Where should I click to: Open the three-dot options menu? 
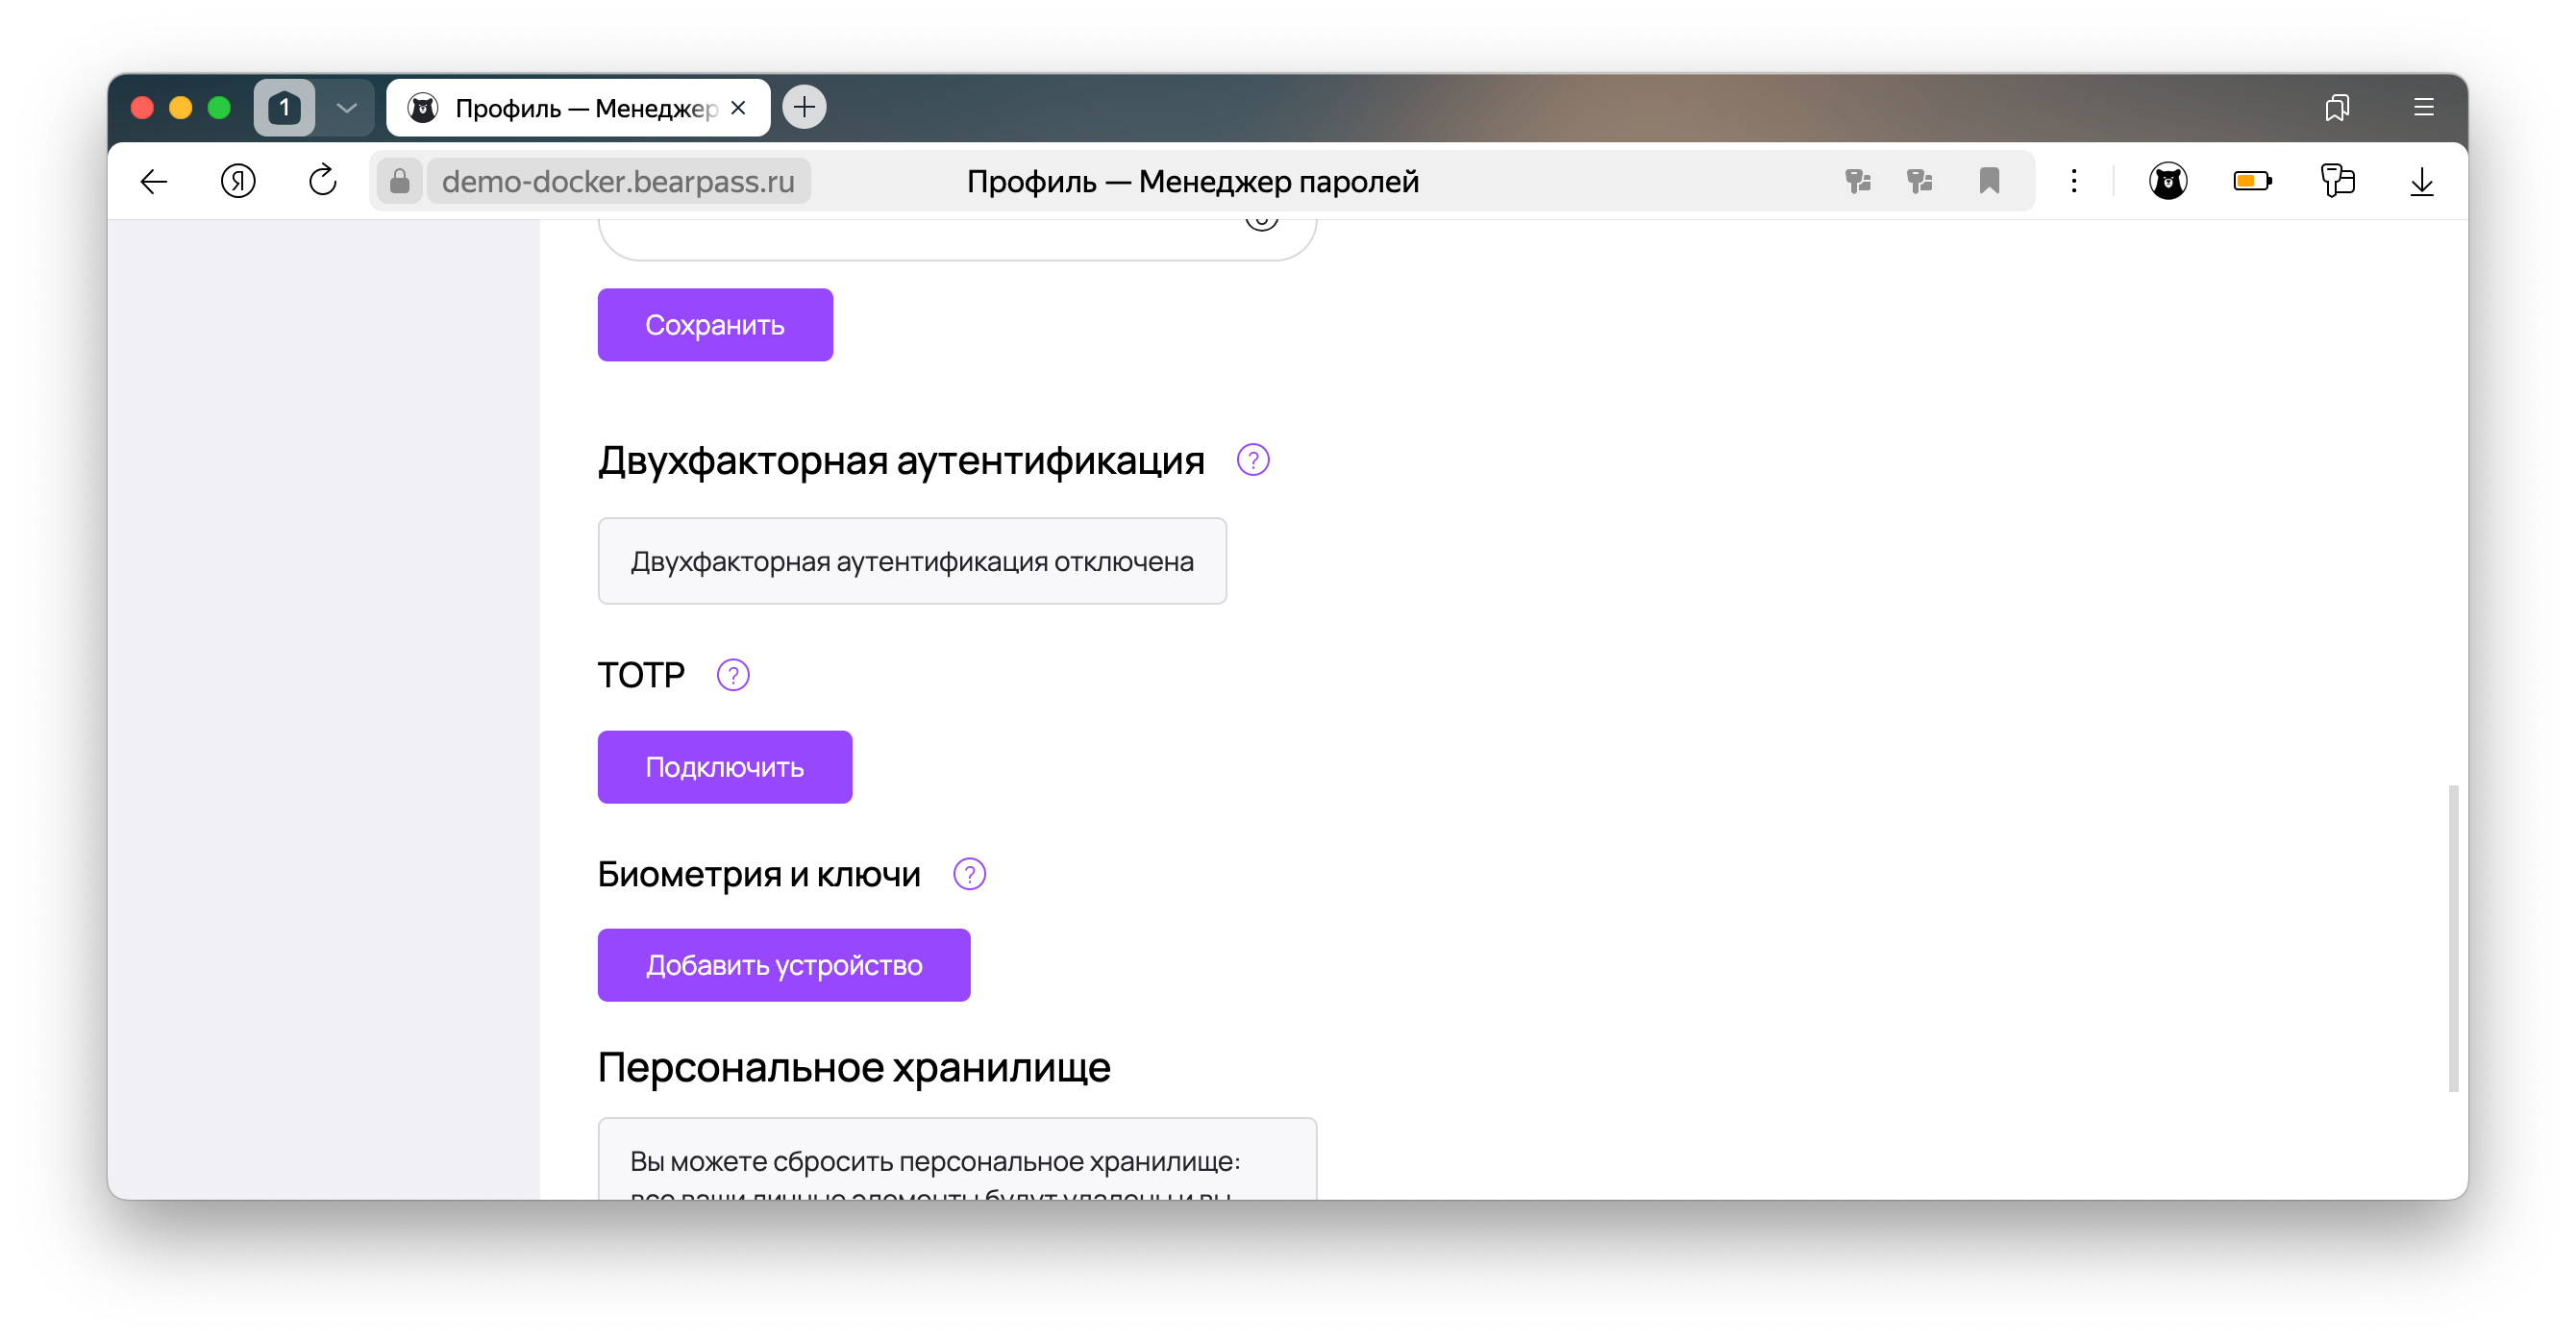pyautogui.click(x=2074, y=181)
